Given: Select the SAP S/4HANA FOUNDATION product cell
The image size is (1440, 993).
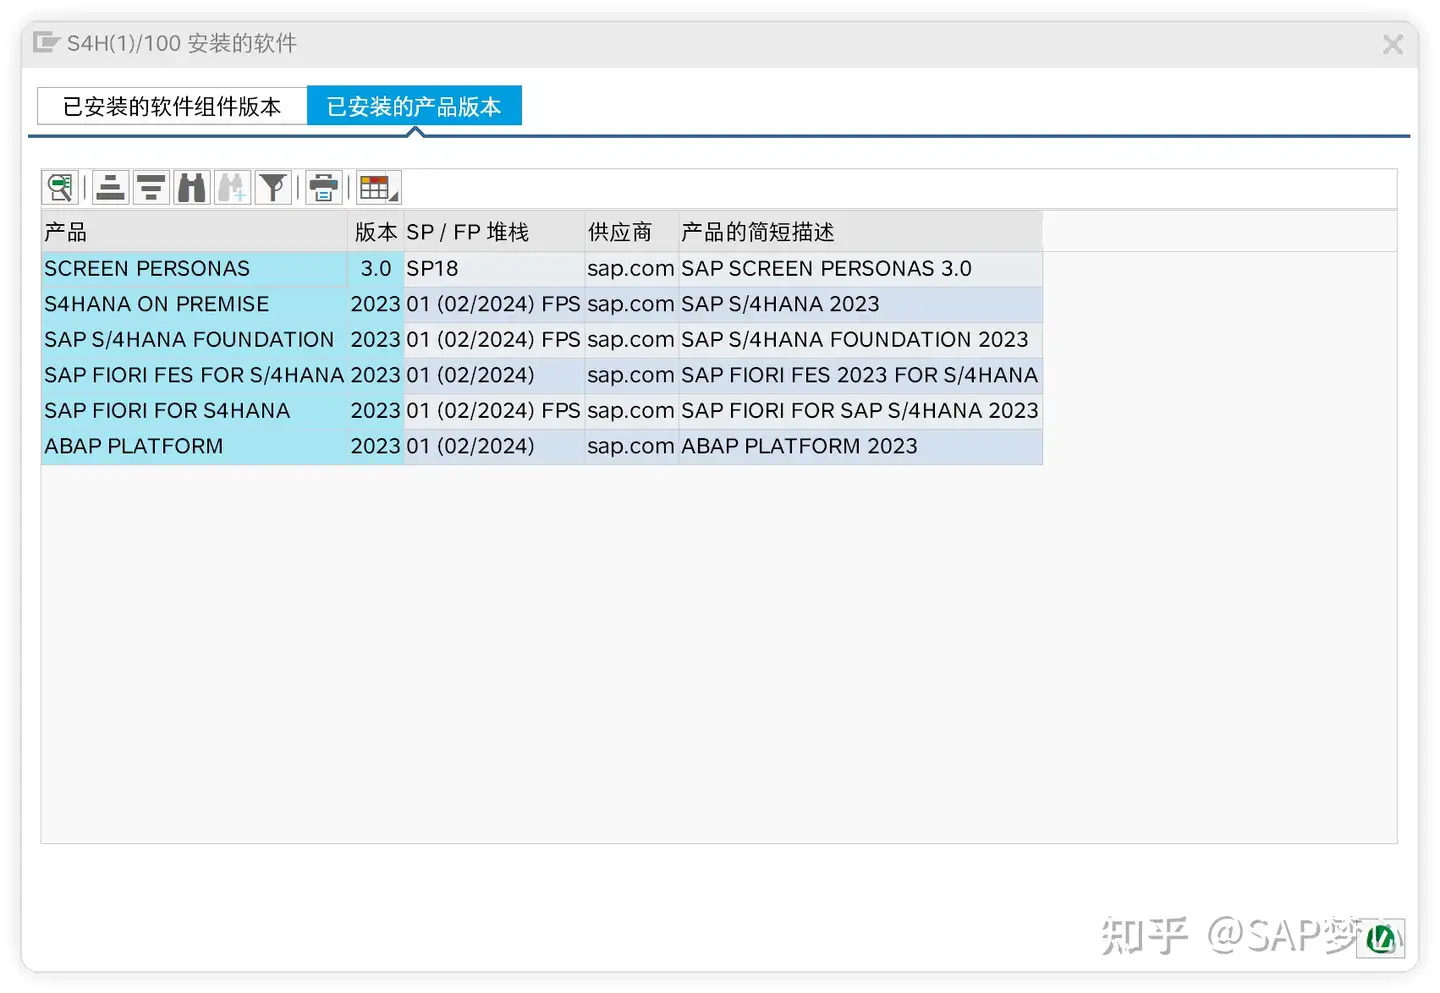Looking at the screenshot, I should coord(194,339).
